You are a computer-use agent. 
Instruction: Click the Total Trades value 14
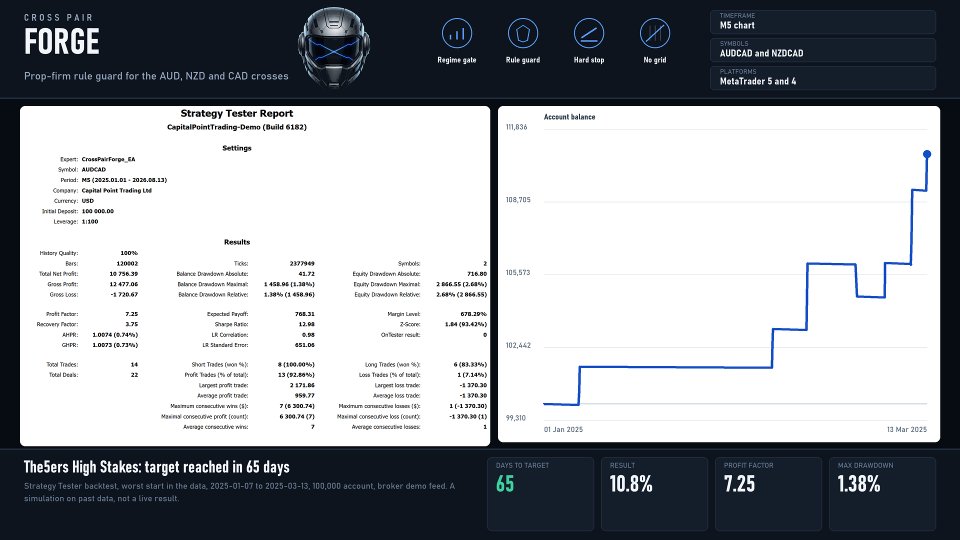click(x=134, y=364)
